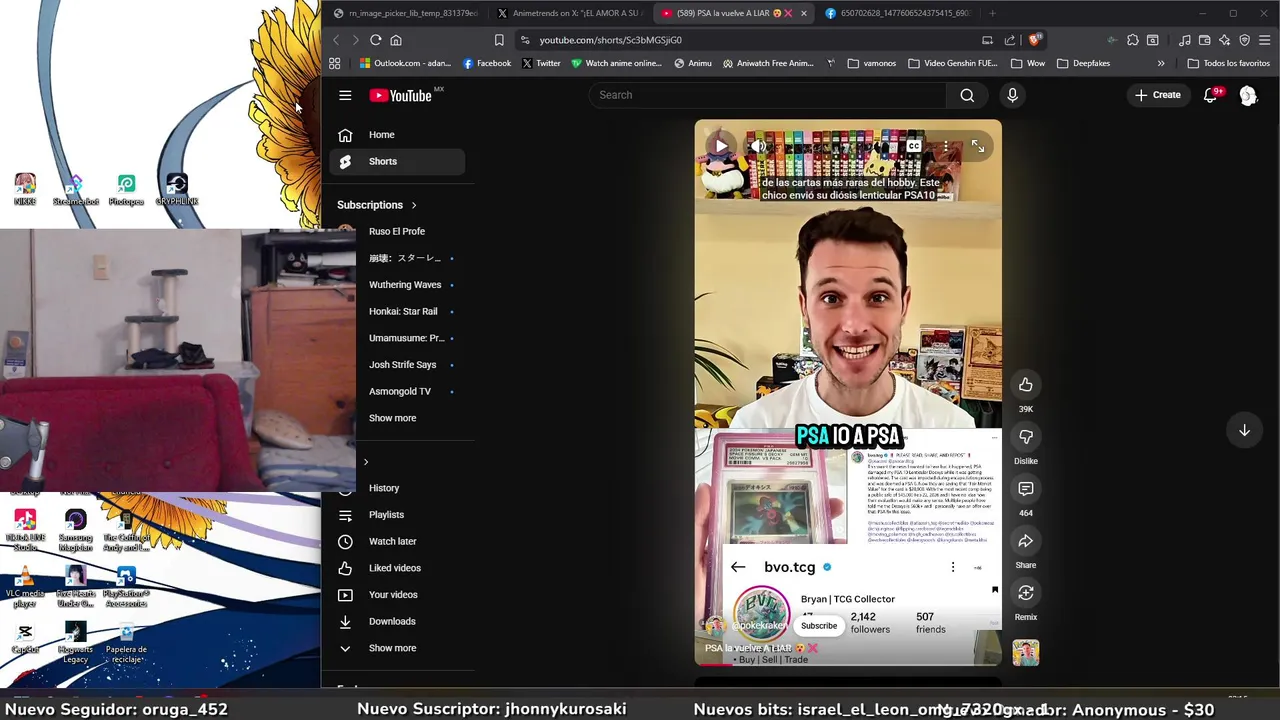The width and height of the screenshot is (1280, 720).
Task: Click the Brave Shields icon
Action: pyautogui.click(x=1034, y=40)
